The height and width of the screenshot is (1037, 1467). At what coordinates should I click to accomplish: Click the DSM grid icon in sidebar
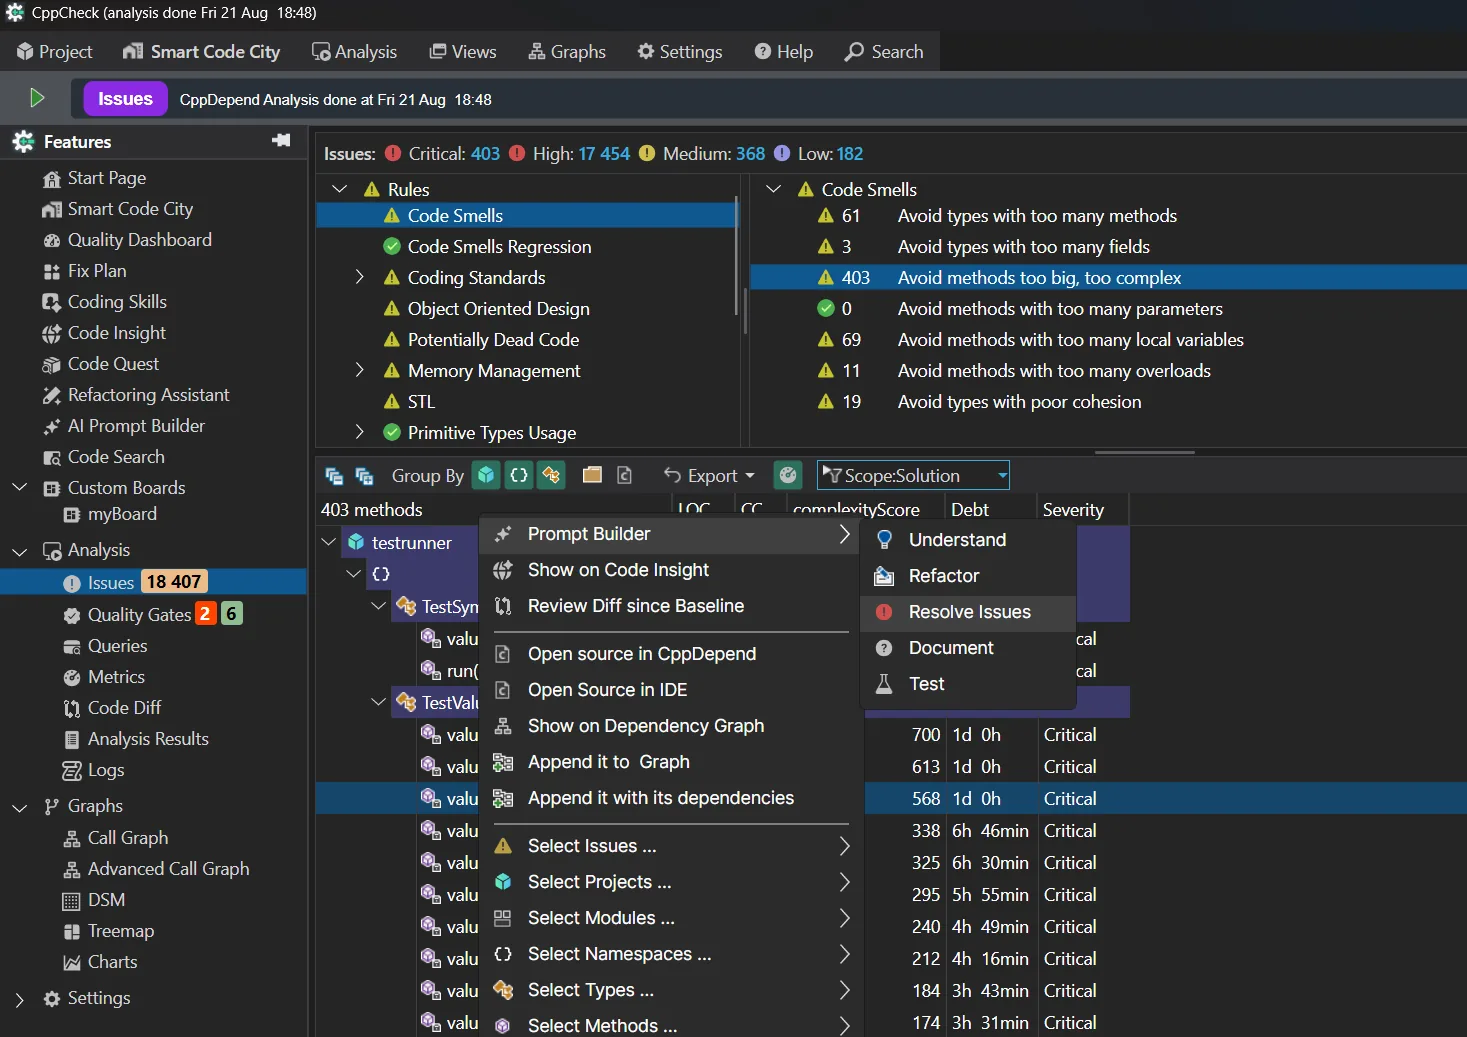pos(72,901)
